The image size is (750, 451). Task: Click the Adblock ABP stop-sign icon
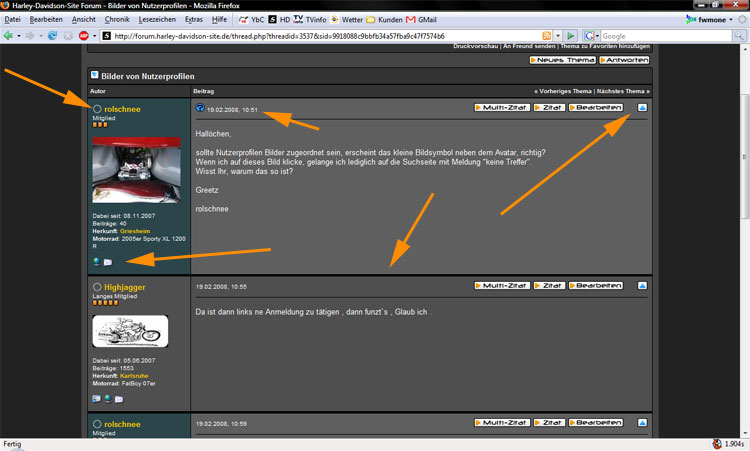(82, 36)
